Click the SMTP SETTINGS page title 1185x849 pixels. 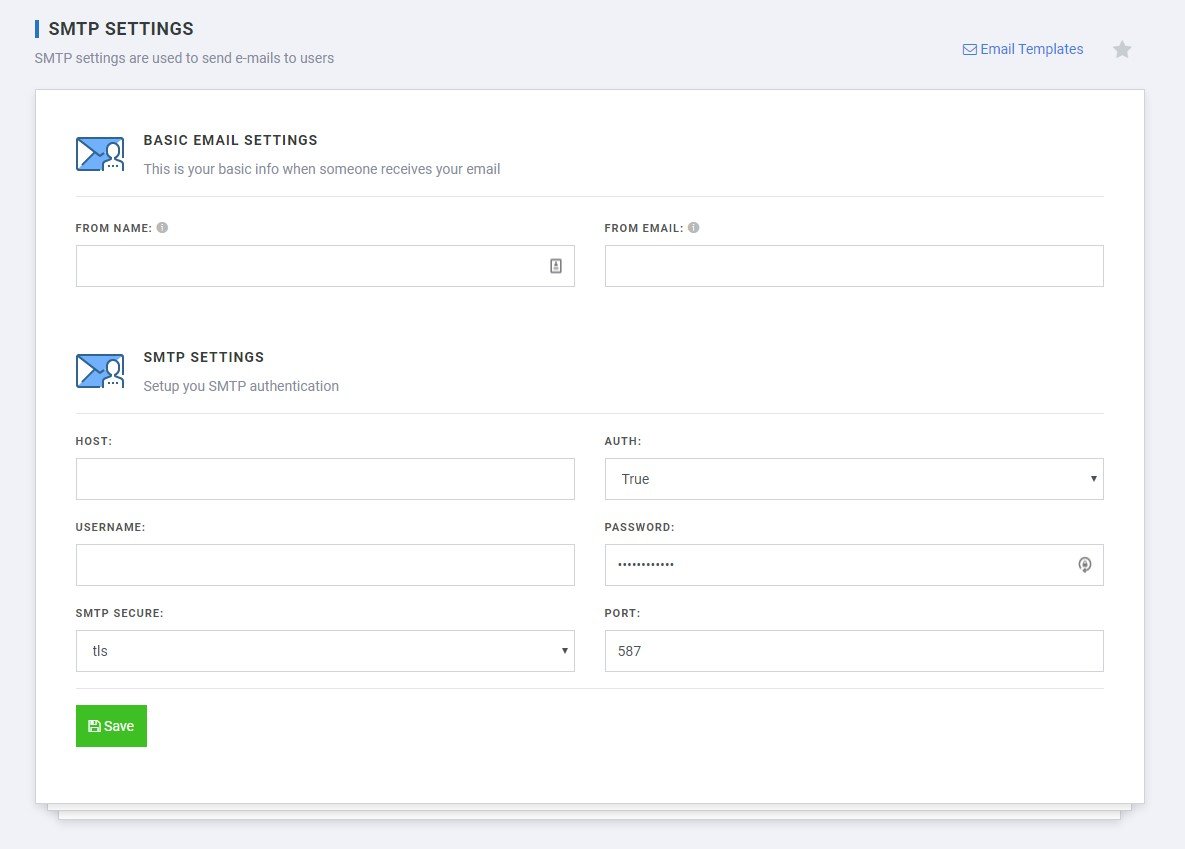(121, 29)
